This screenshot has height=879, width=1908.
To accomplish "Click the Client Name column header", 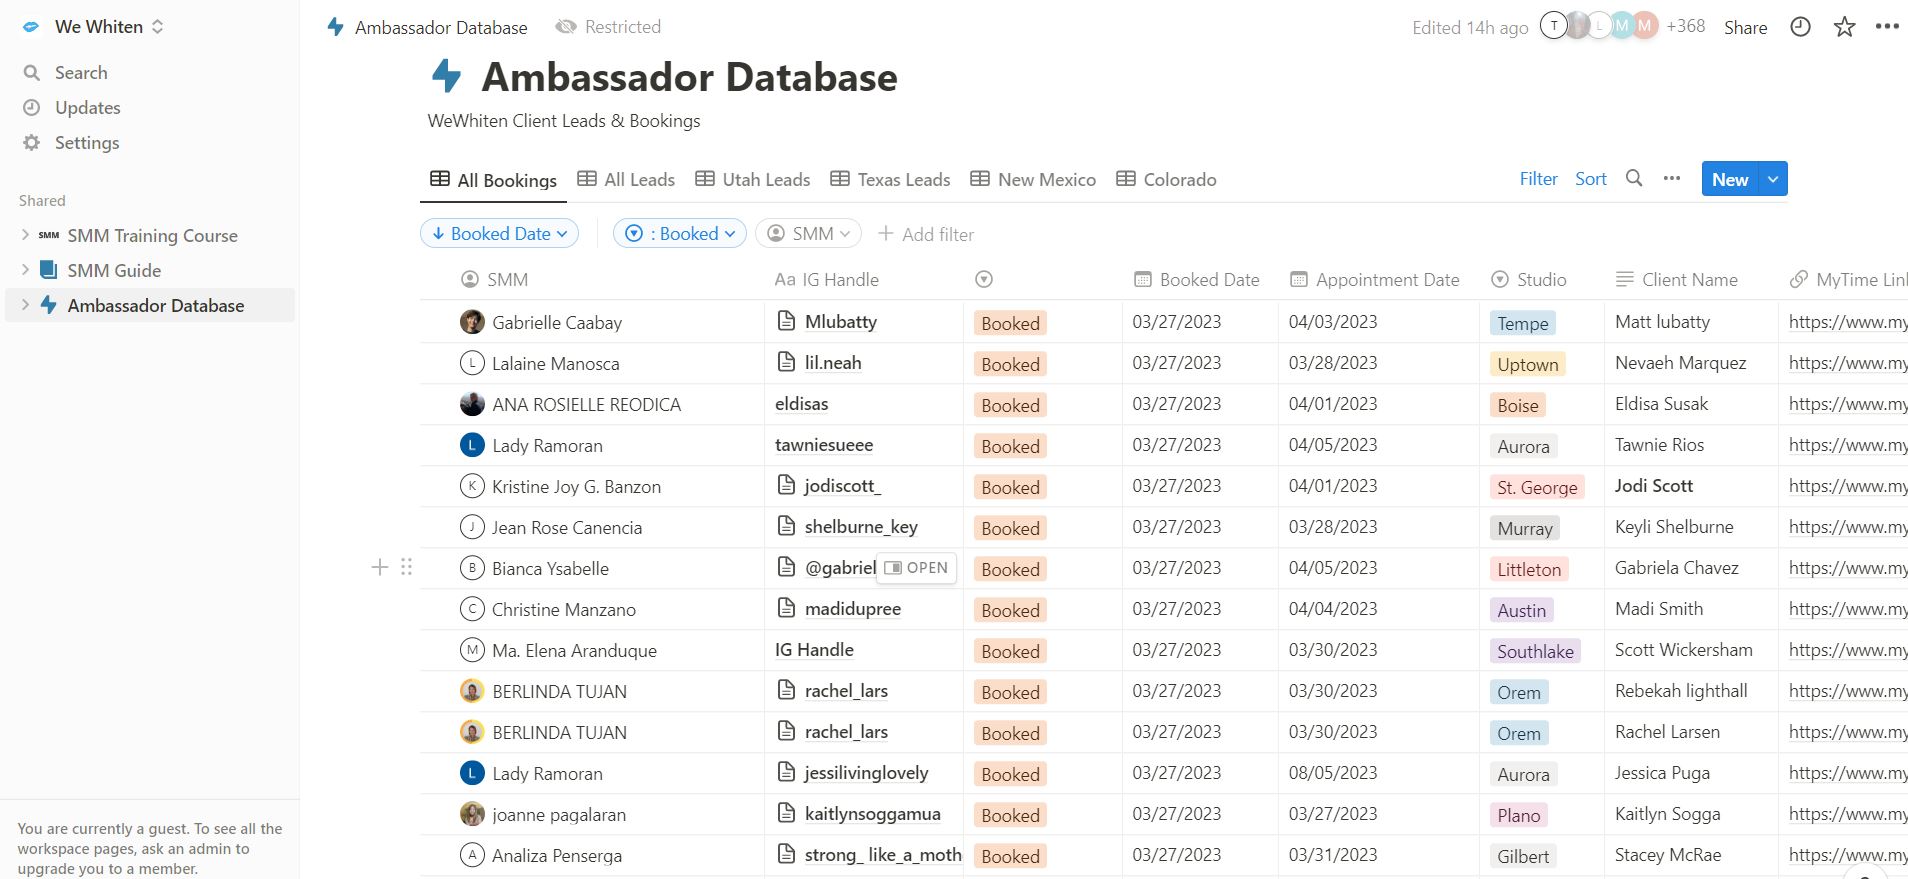I will tap(1677, 280).
